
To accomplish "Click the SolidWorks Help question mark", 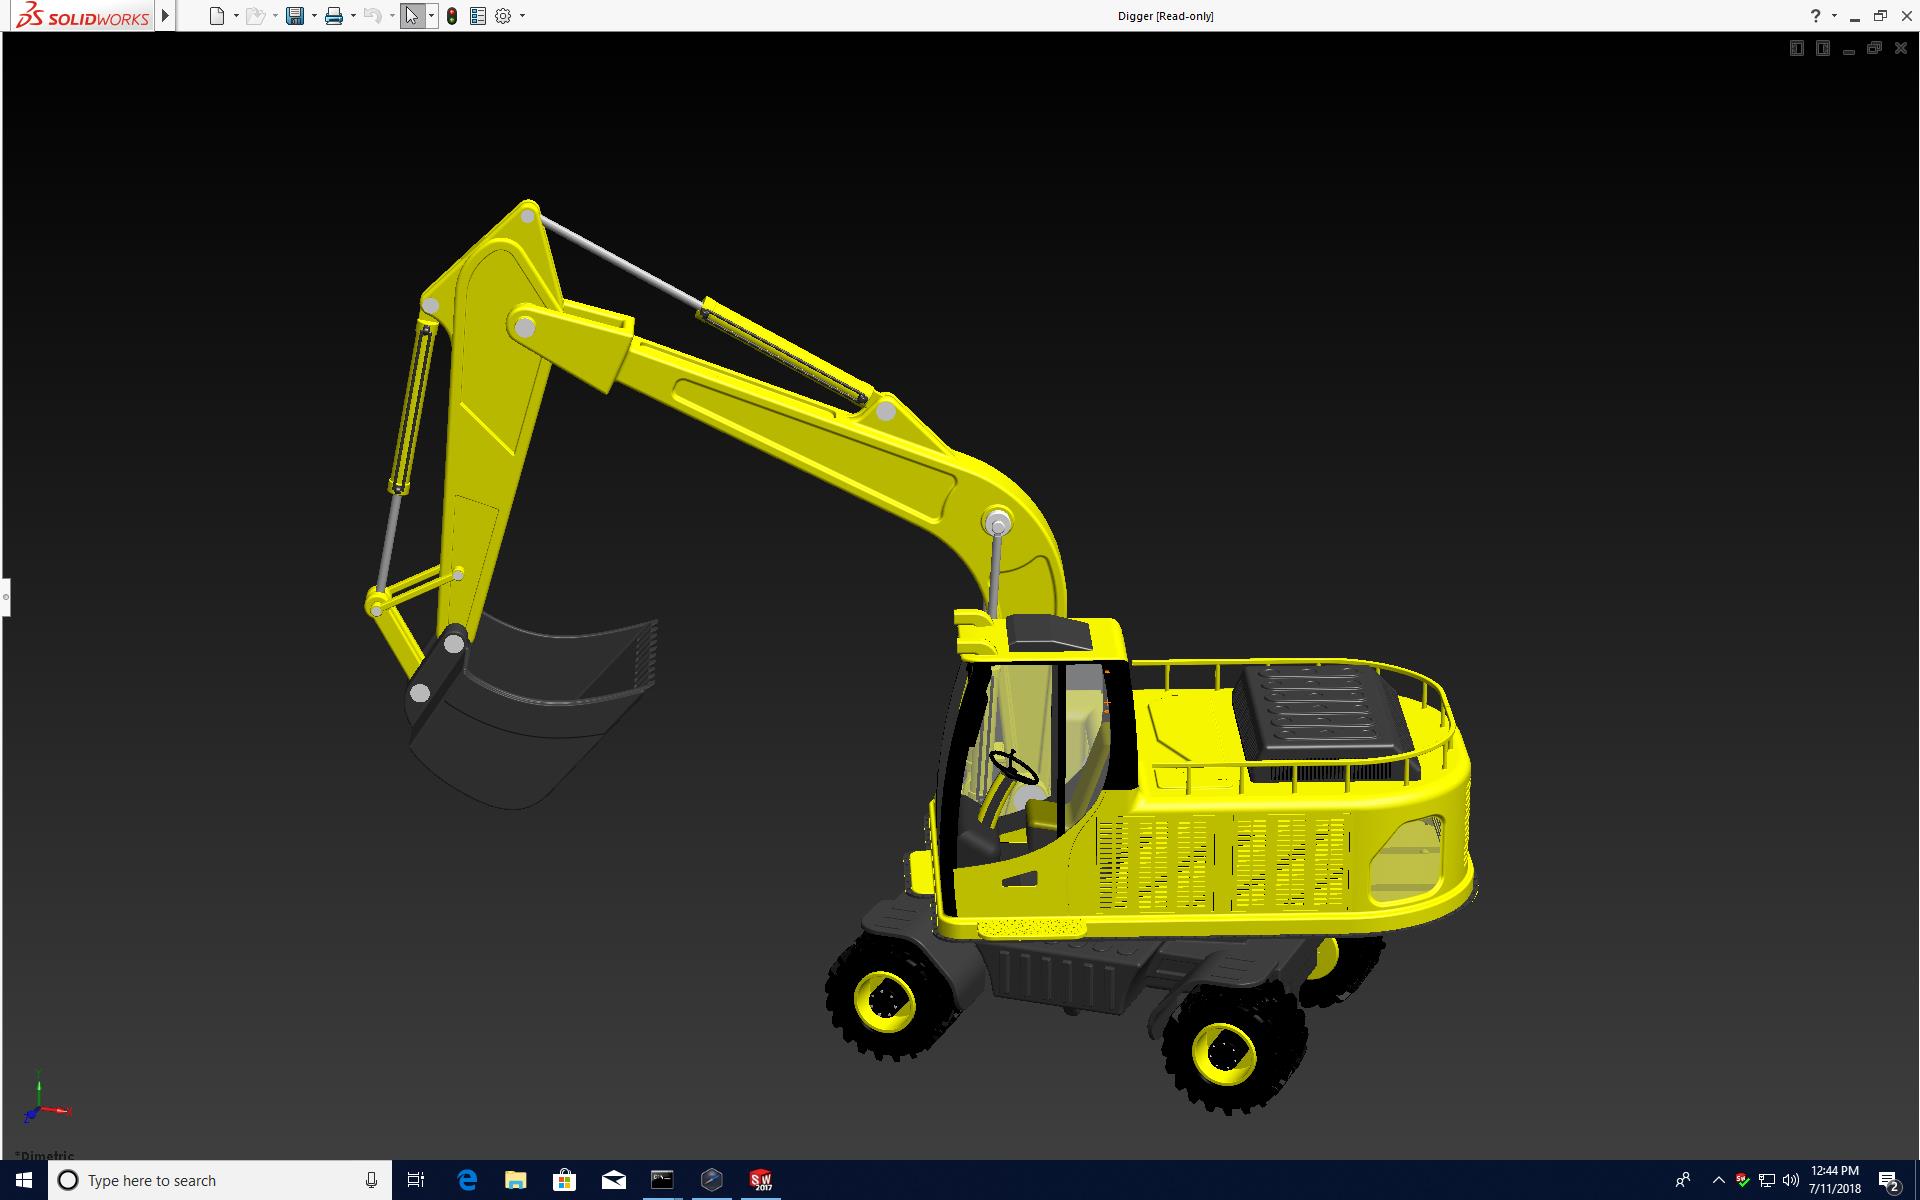I will click(1815, 16).
